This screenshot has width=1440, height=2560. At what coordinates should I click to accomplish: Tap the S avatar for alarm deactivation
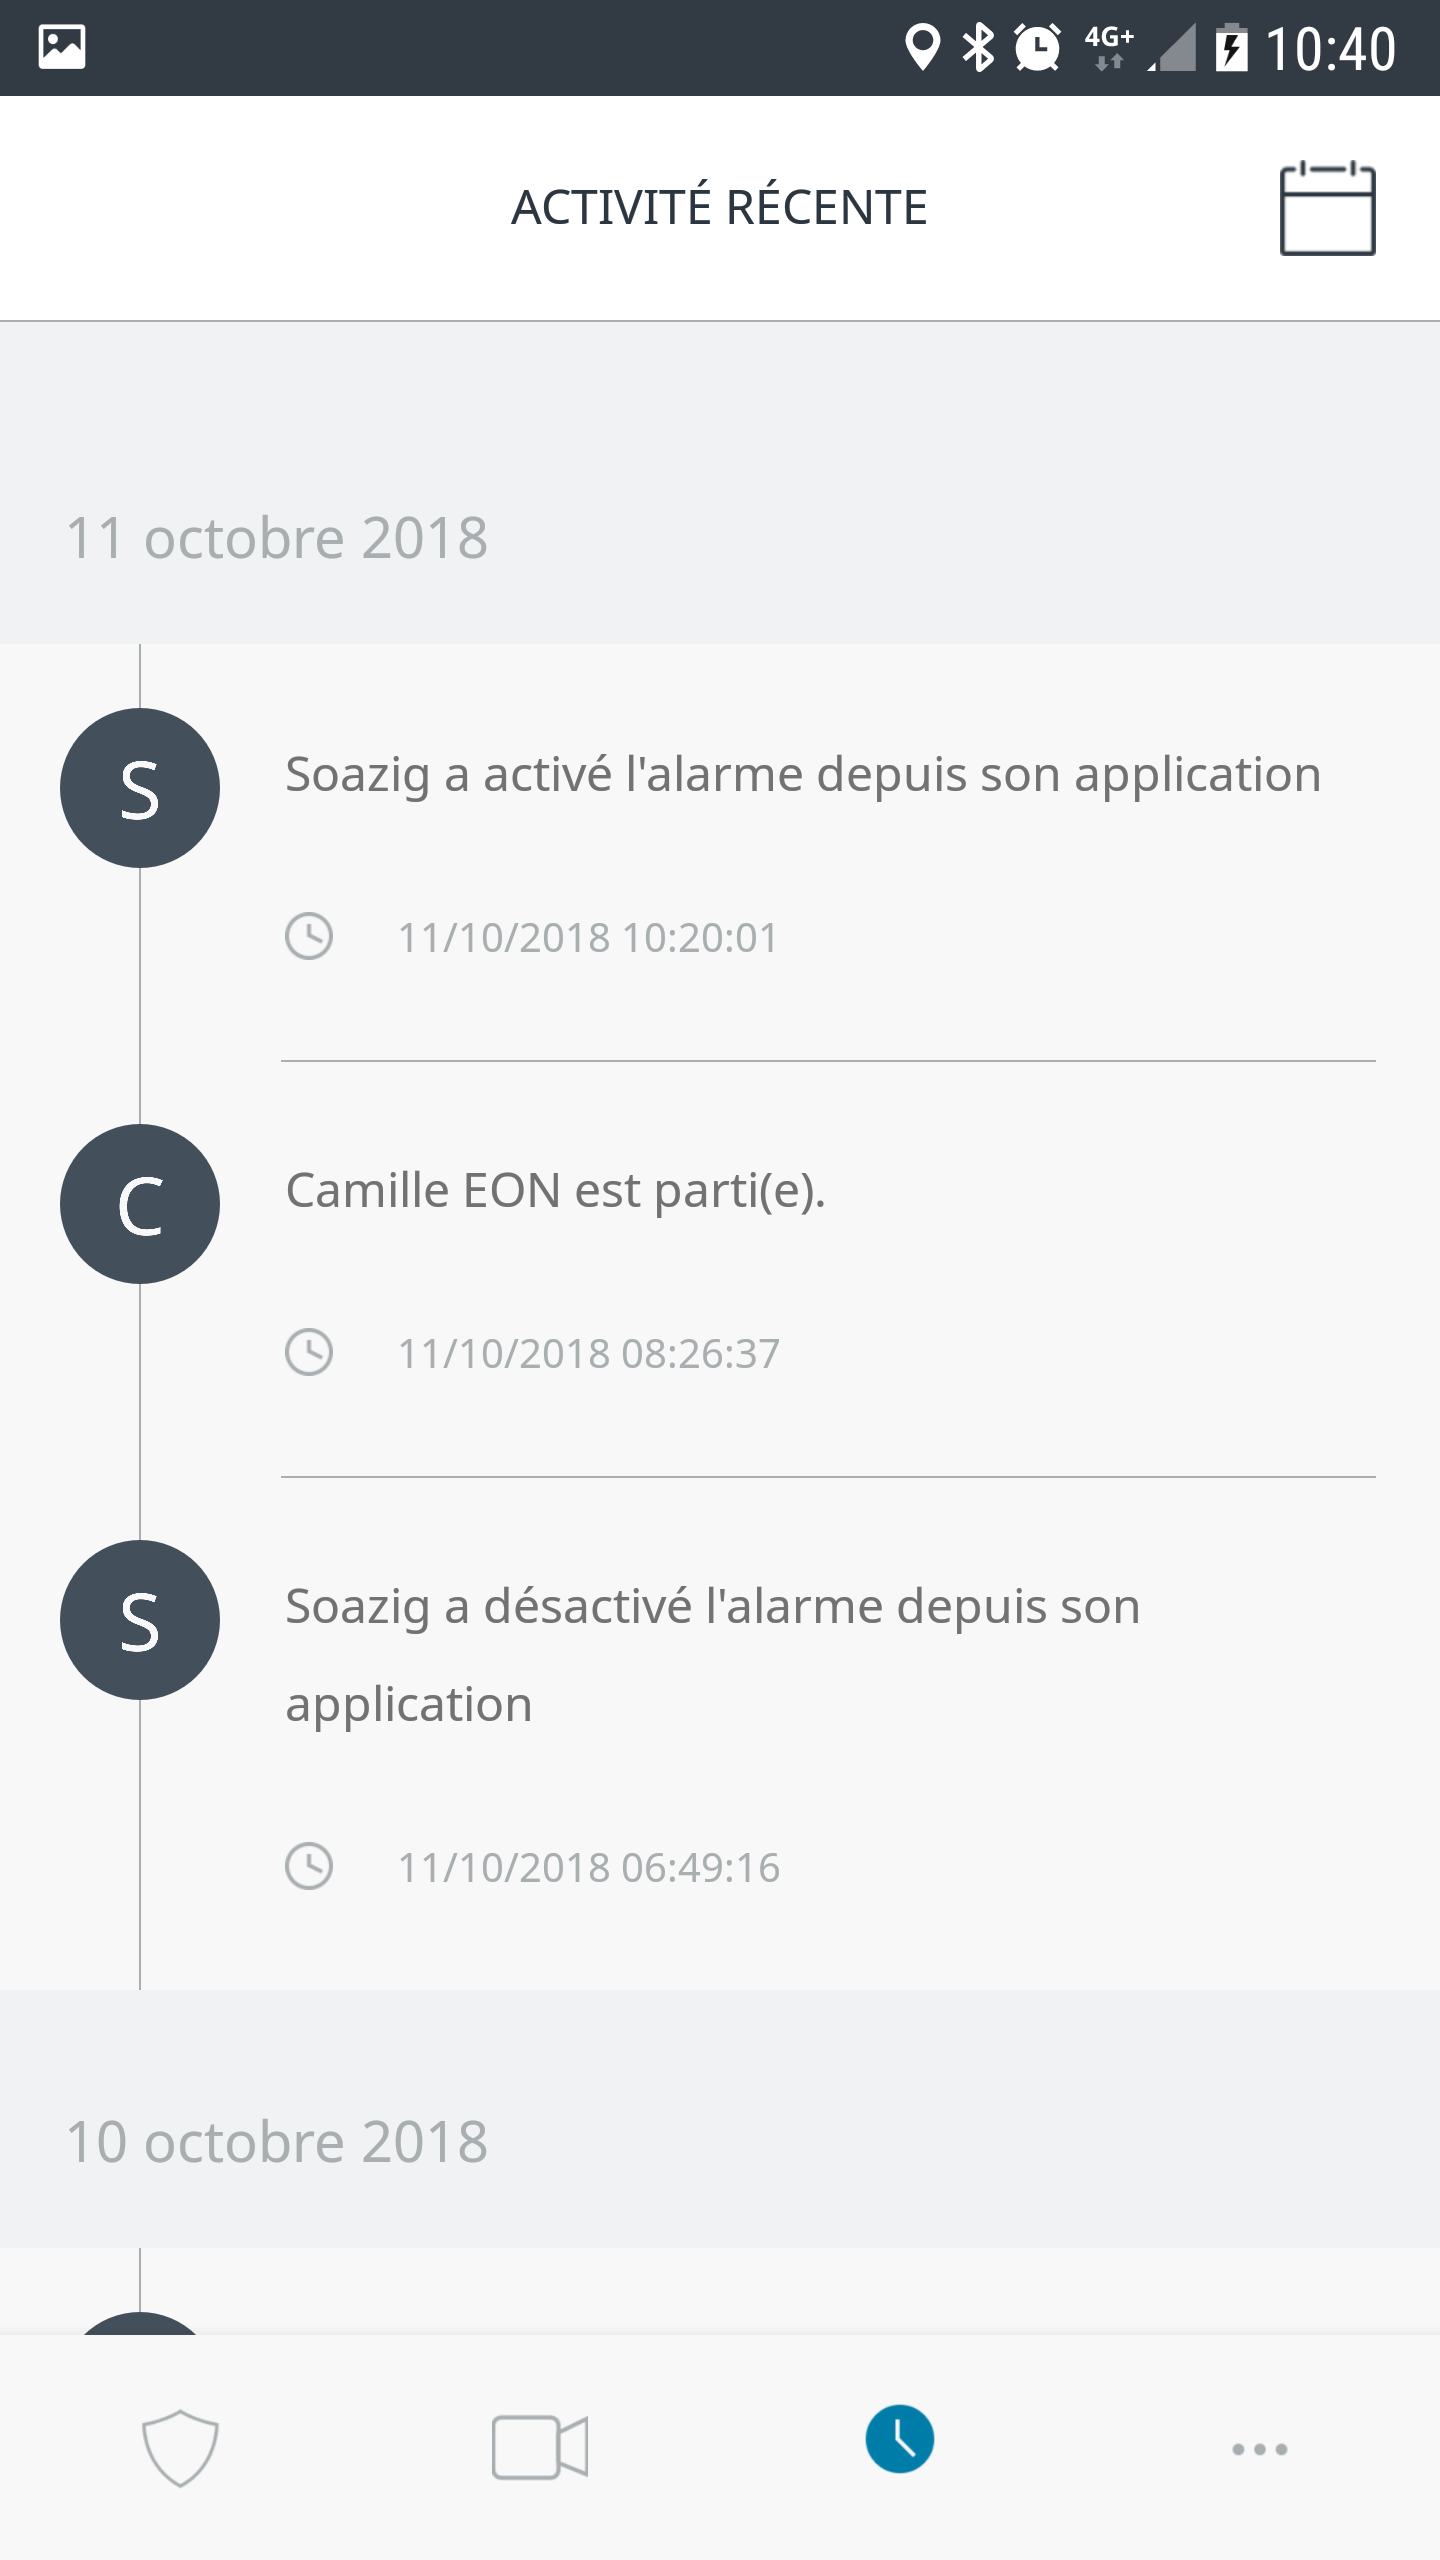click(140, 1620)
